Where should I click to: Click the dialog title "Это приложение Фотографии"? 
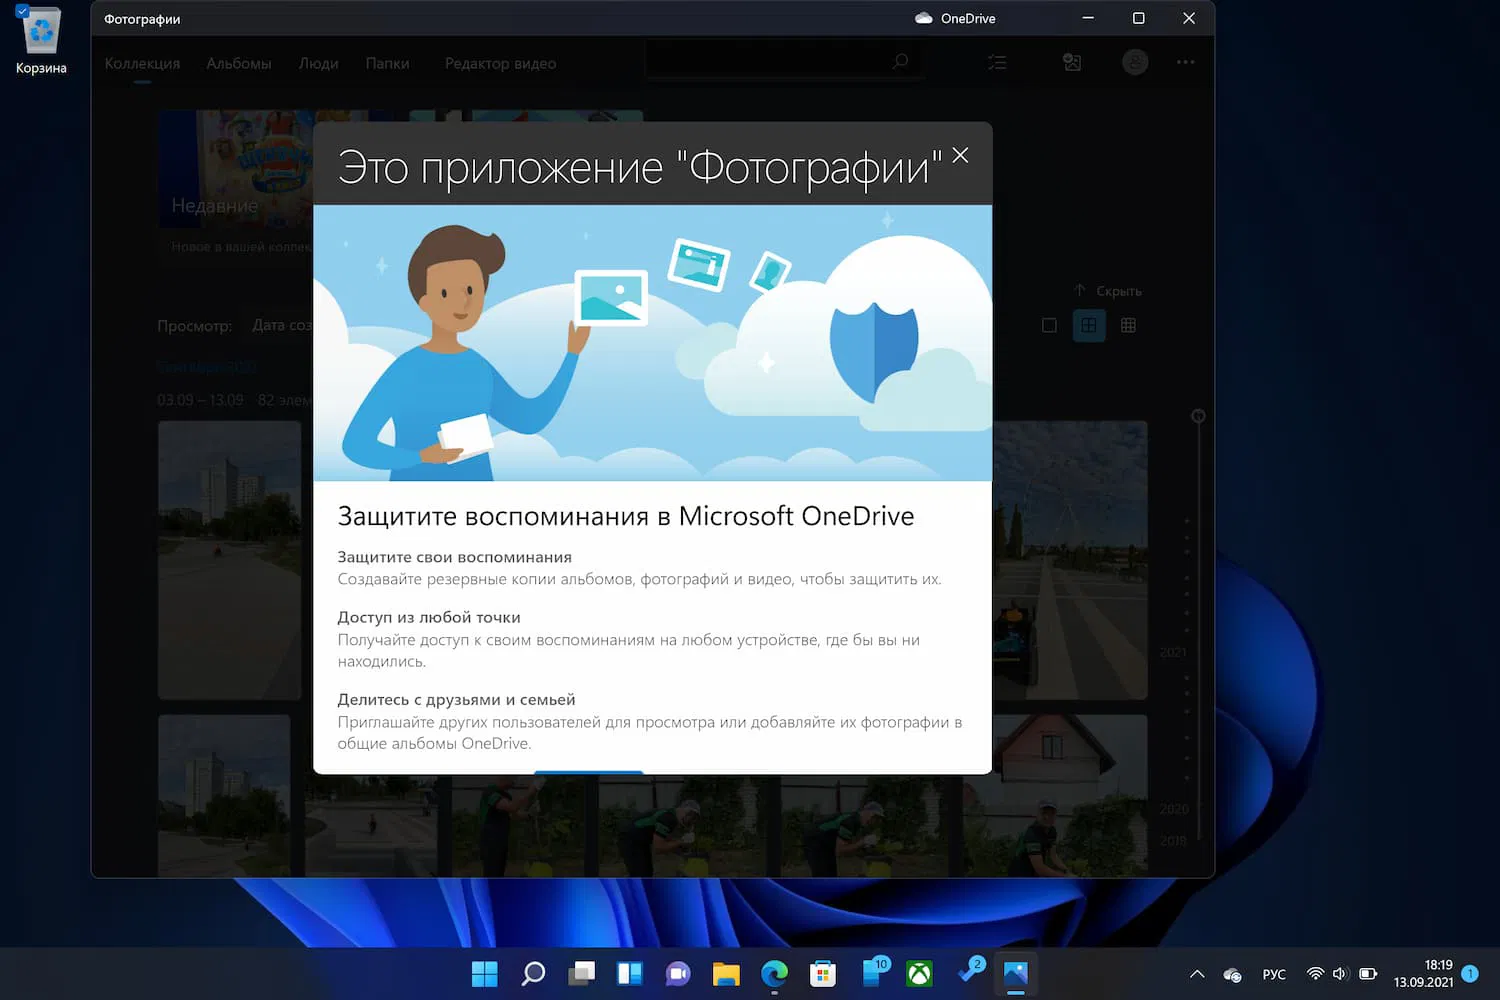click(640, 167)
